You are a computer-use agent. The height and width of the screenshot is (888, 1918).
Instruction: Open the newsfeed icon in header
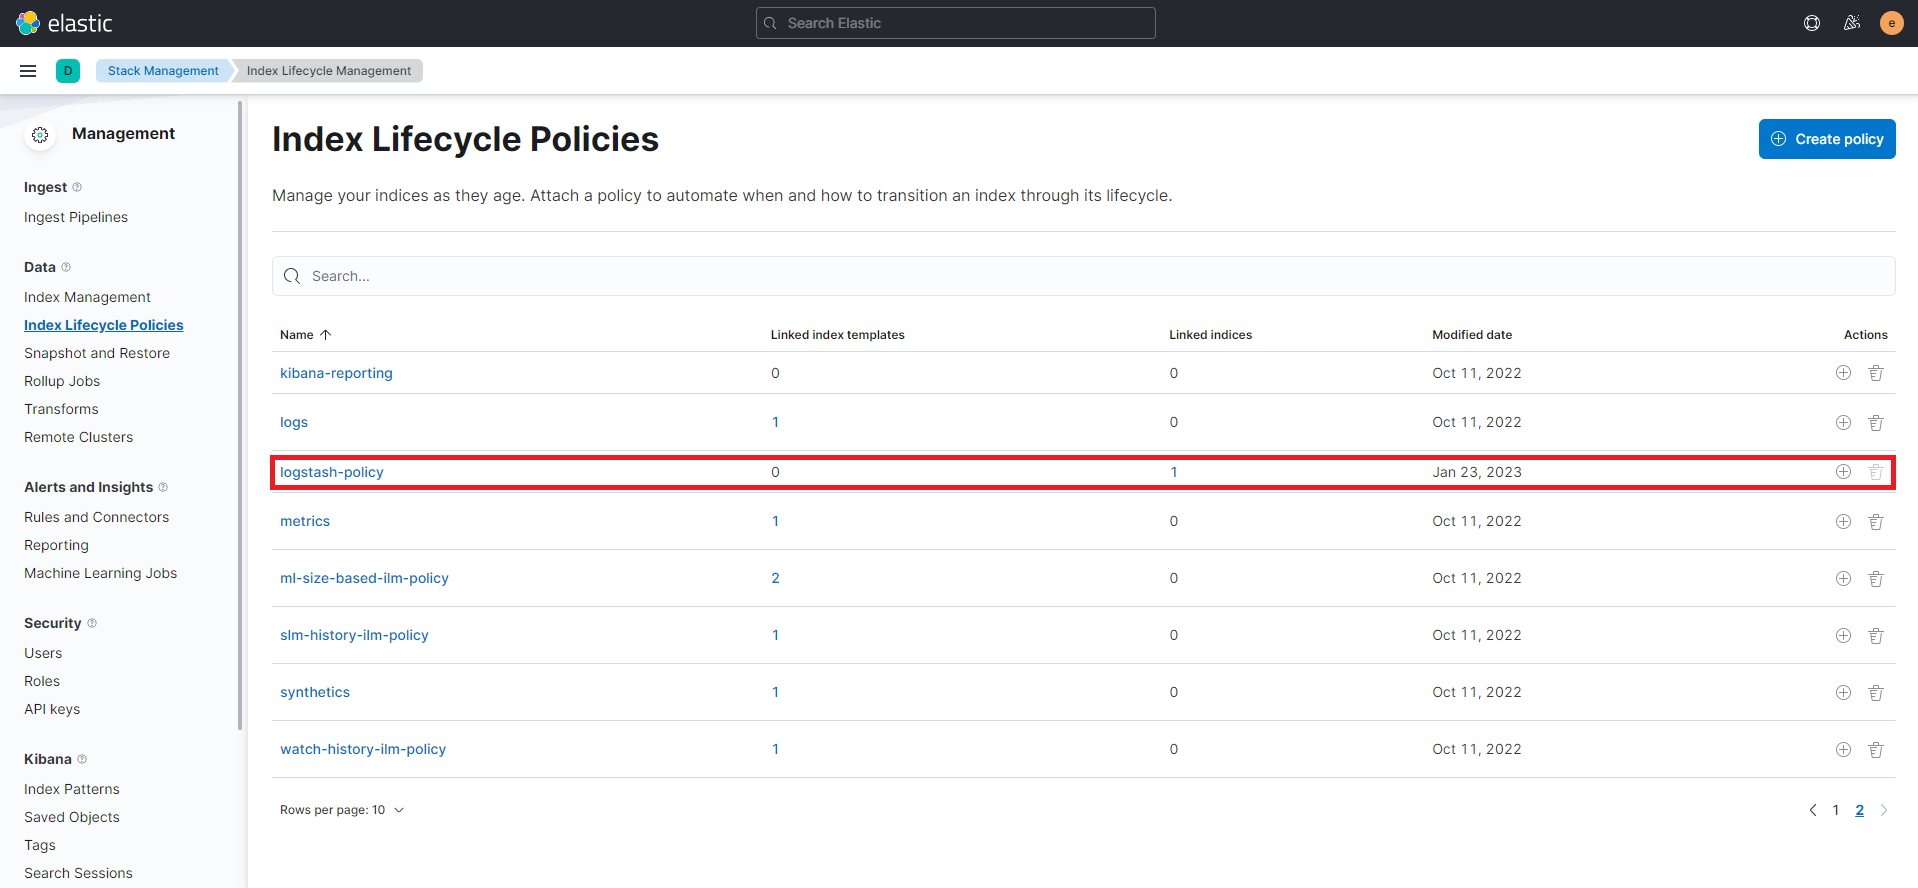(1851, 23)
